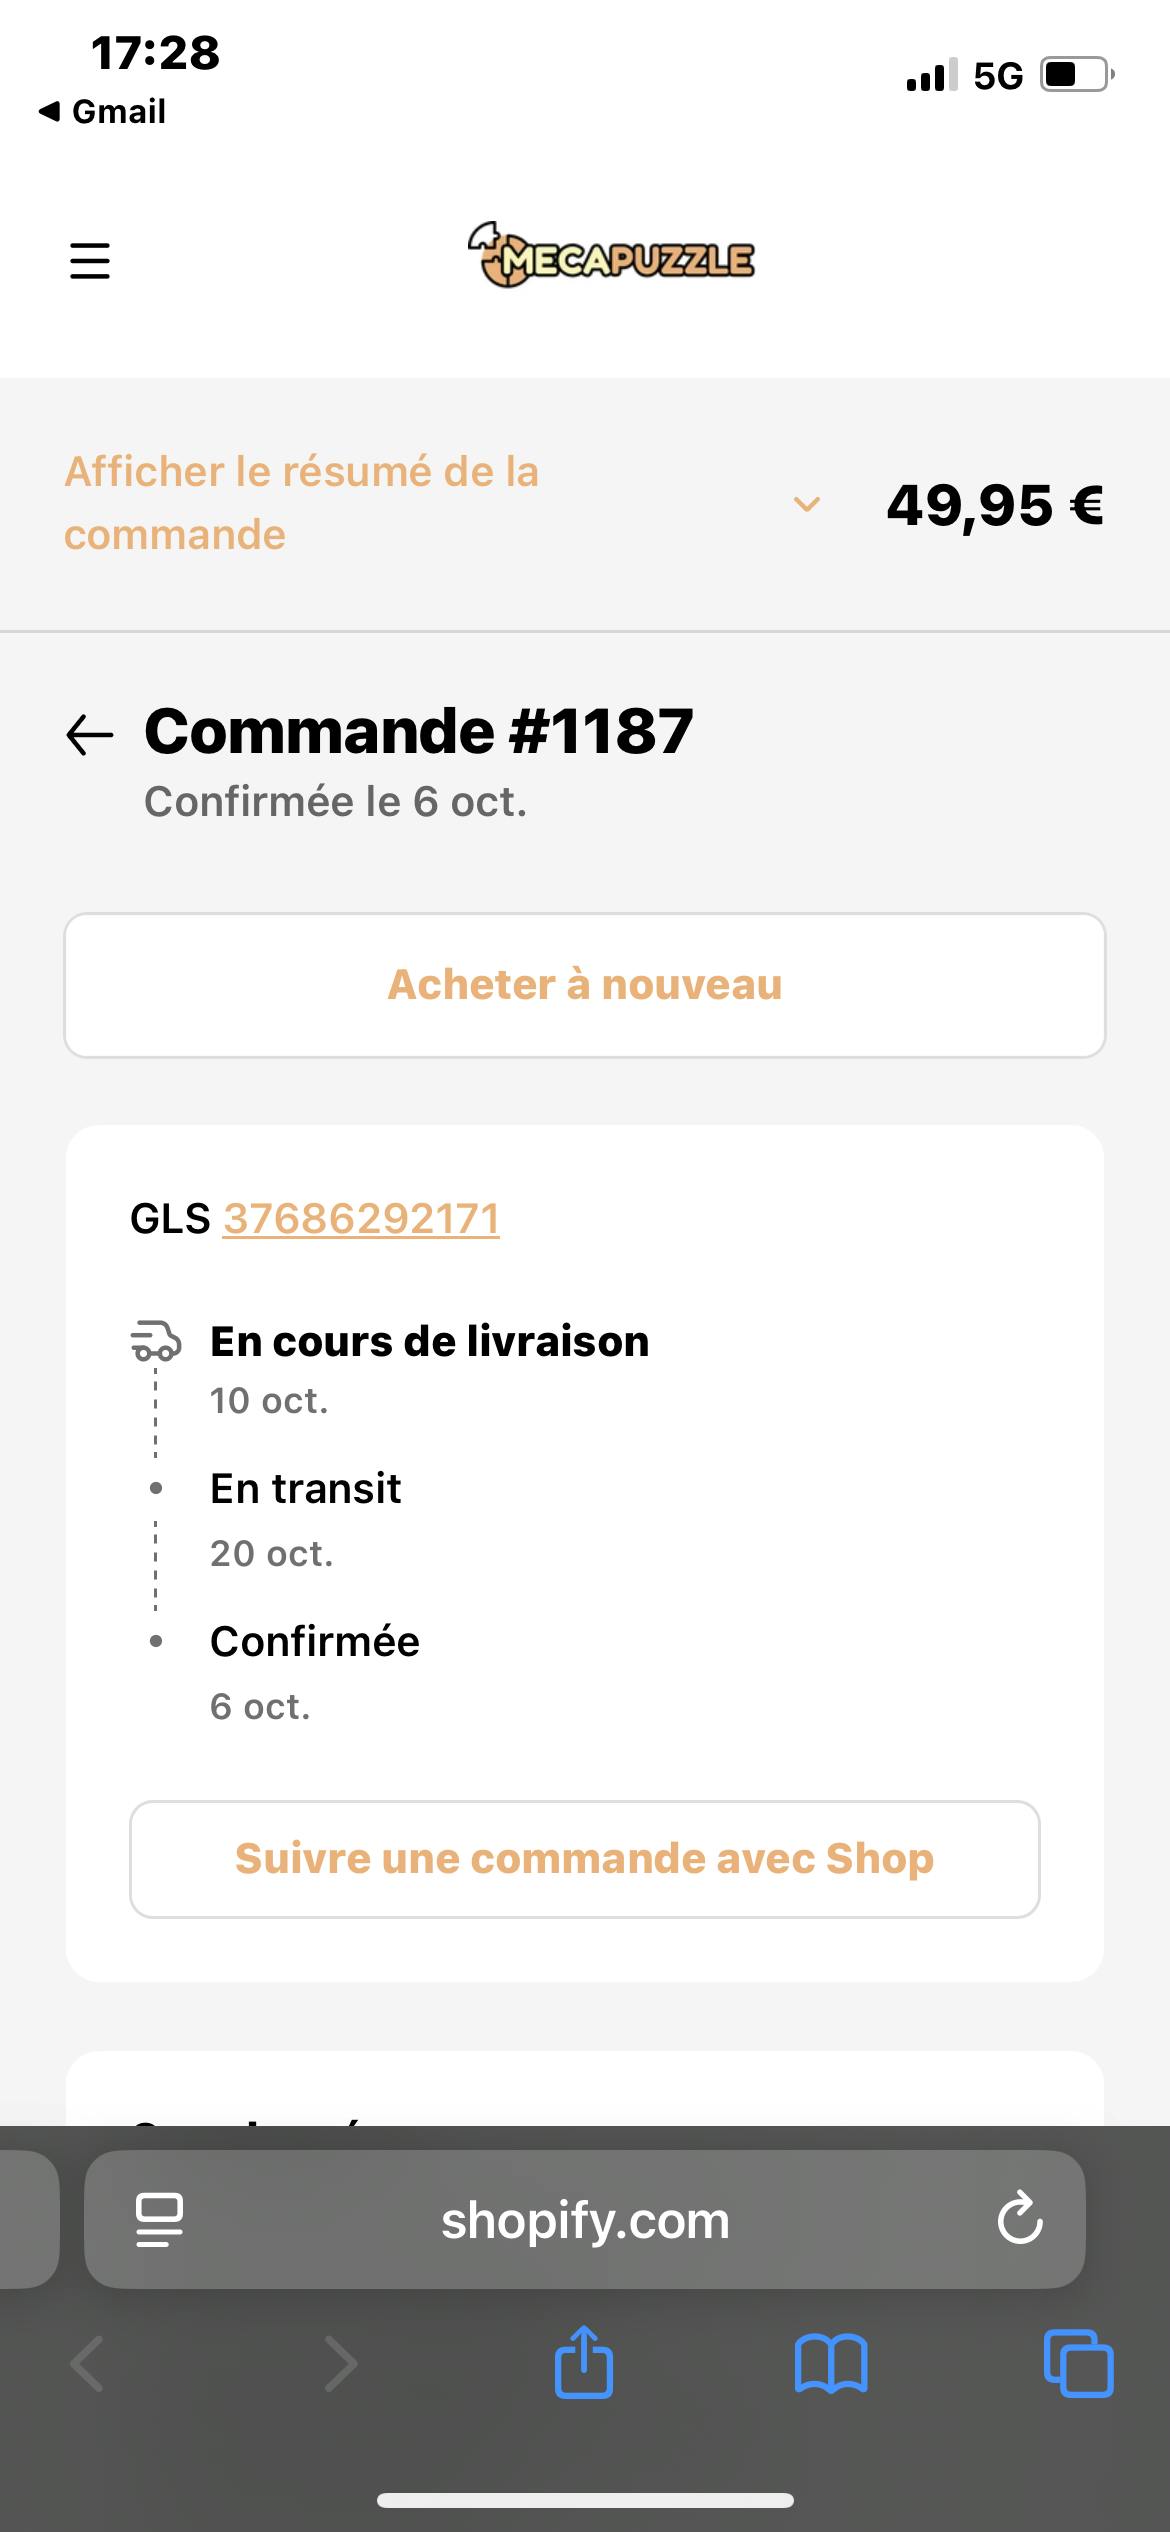
Task: Tap "Suivre une commande avec Shop"
Action: [x=585, y=1859]
